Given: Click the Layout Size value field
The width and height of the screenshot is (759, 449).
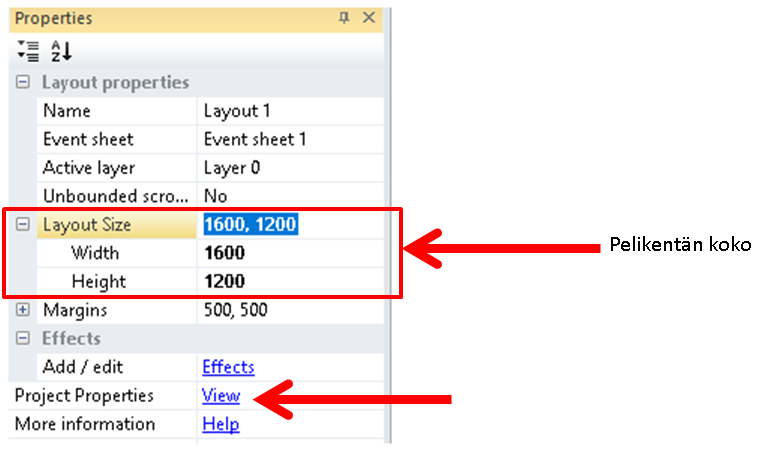Looking at the screenshot, I should 290,225.
